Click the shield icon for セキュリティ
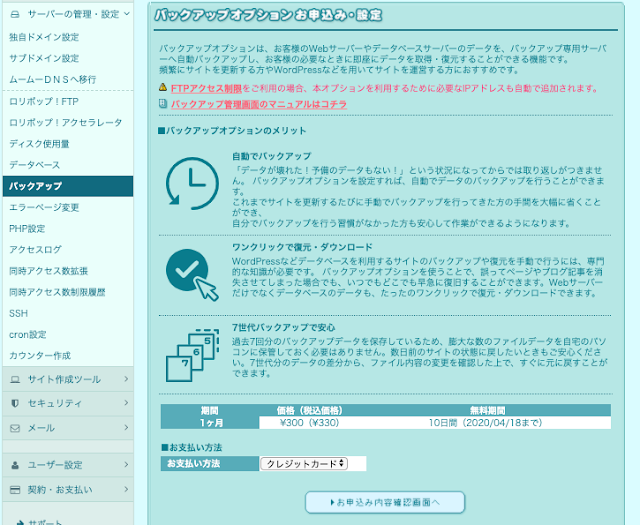 [15, 403]
